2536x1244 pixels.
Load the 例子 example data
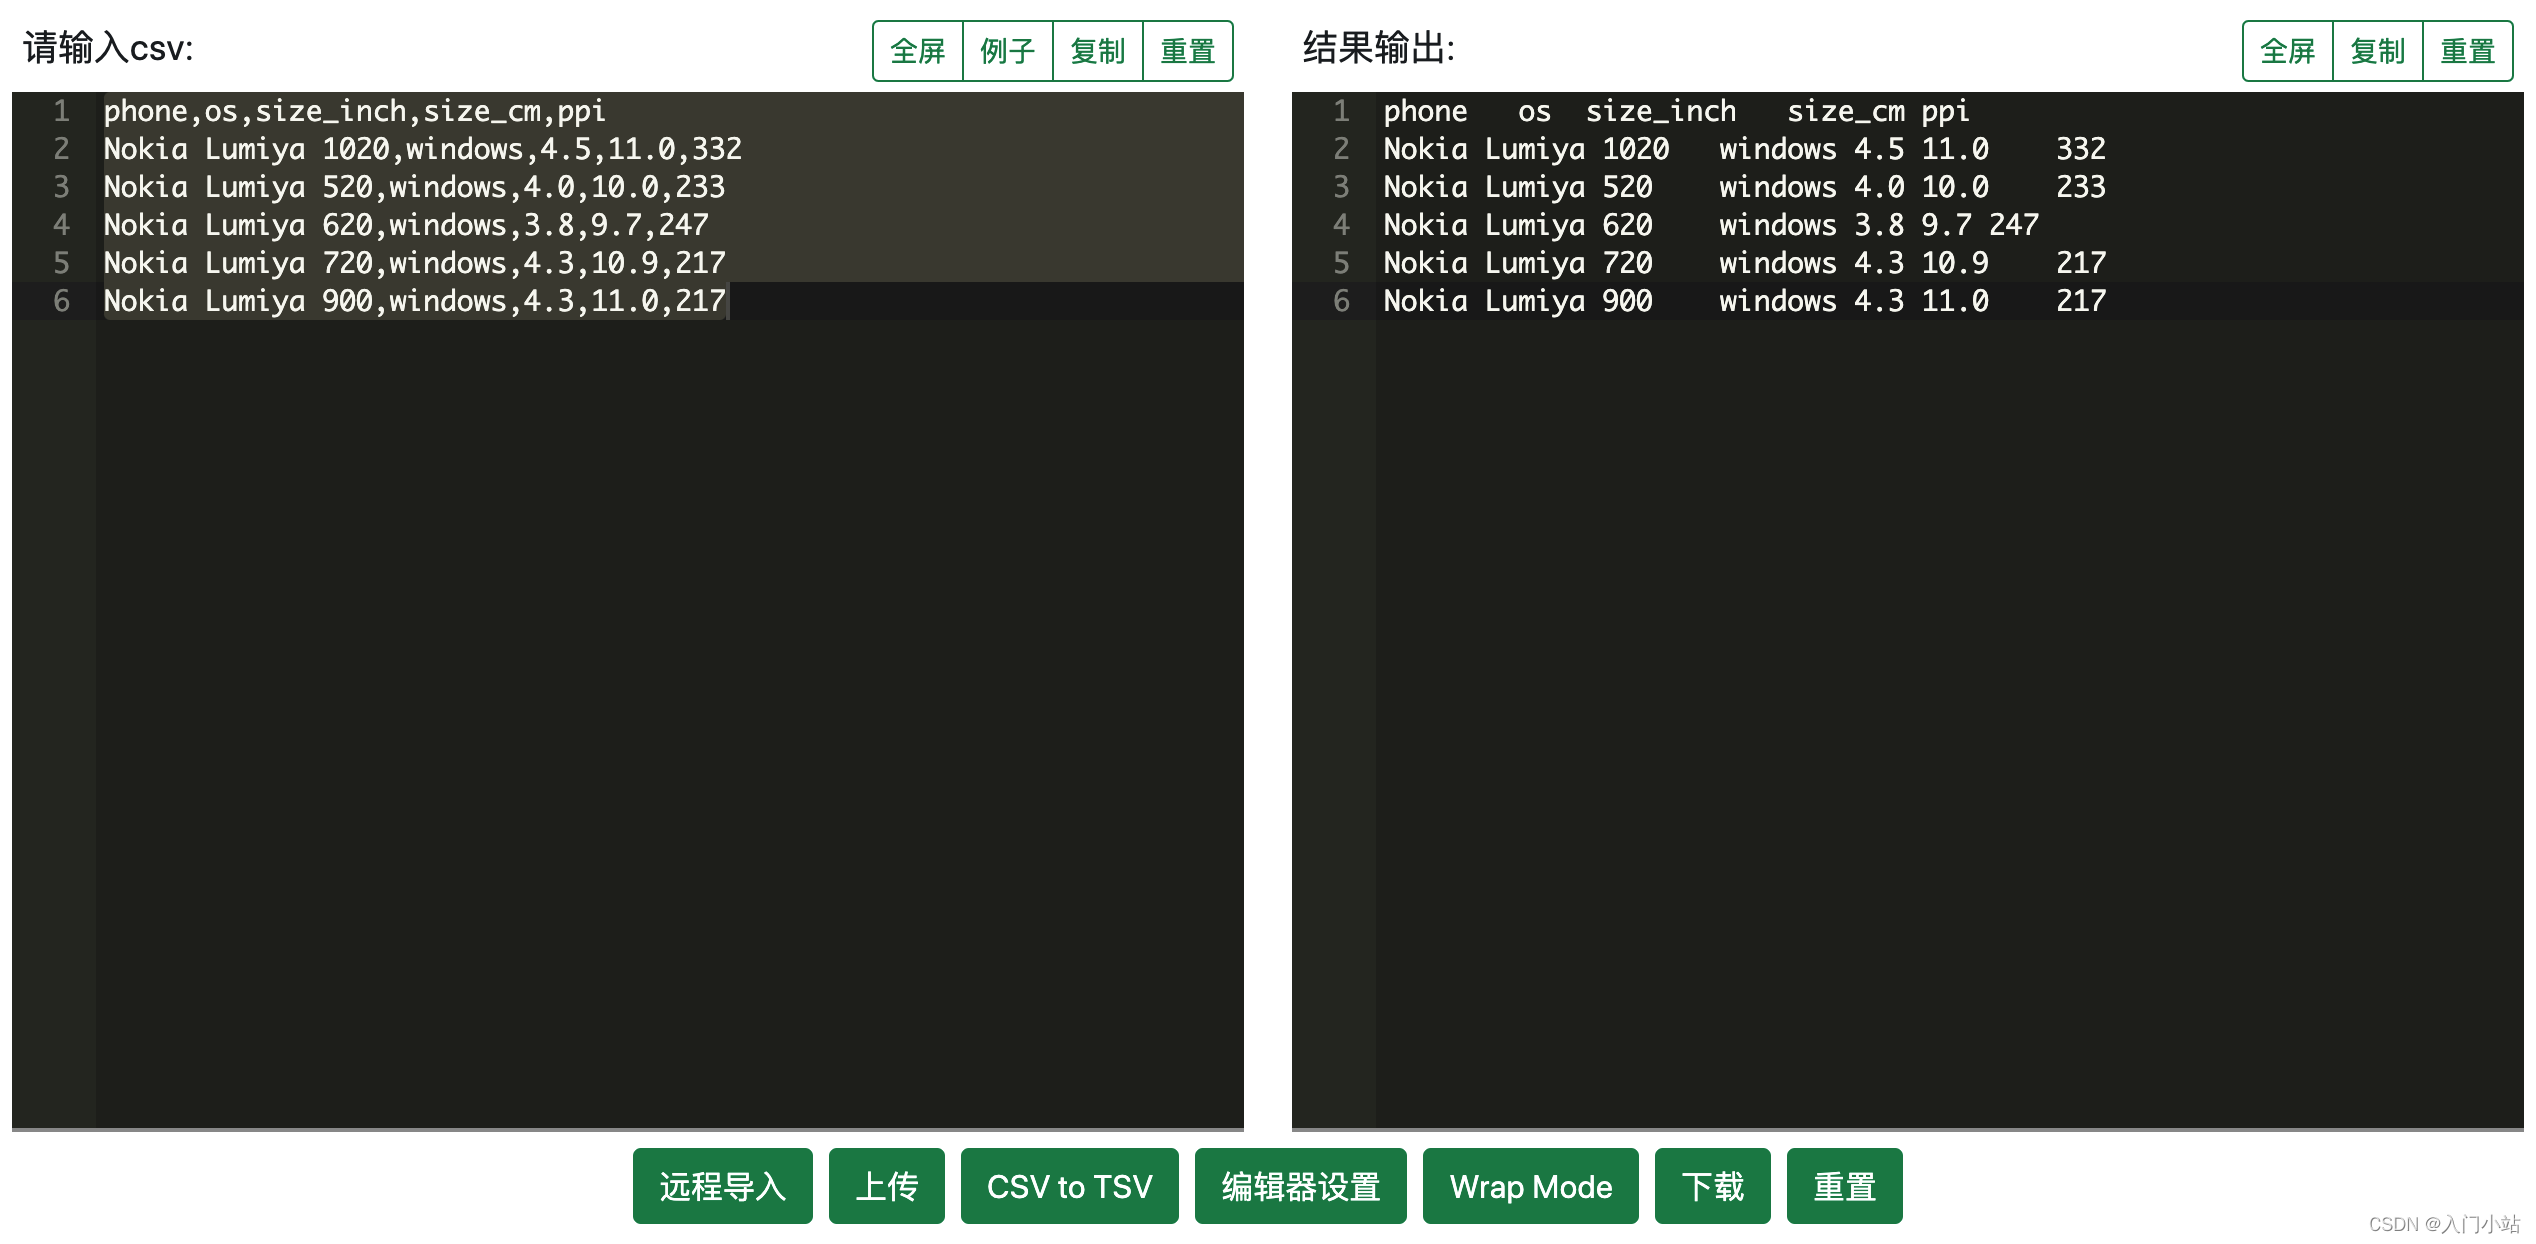pyautogui.click(x=1008, y=50)
